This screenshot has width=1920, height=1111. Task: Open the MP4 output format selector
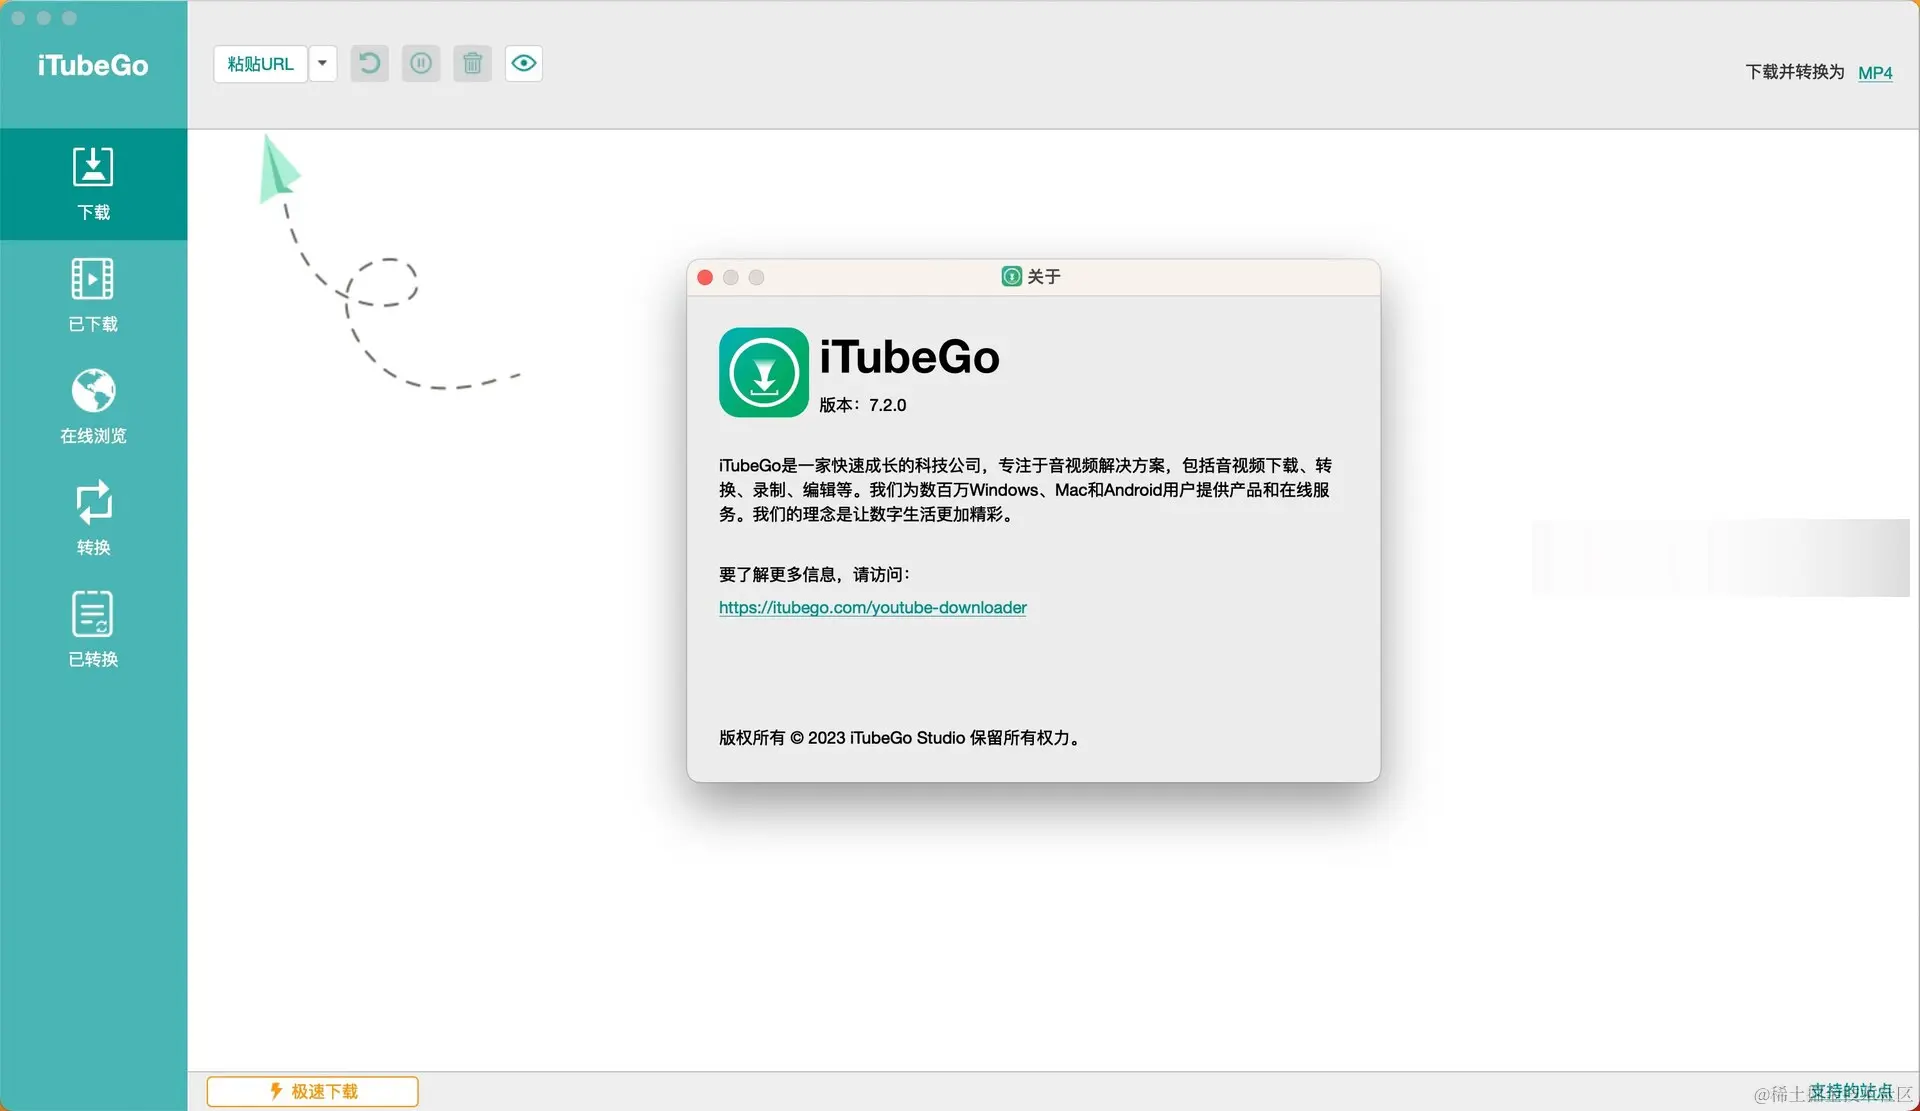(1874, 73)
